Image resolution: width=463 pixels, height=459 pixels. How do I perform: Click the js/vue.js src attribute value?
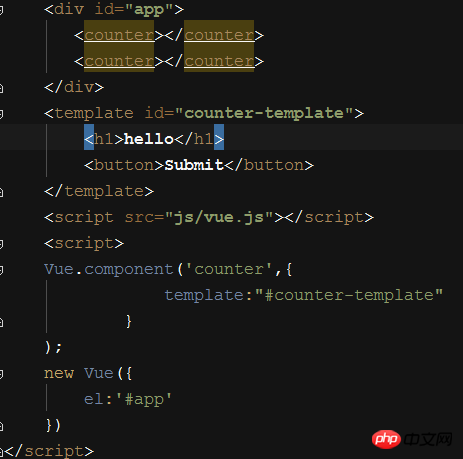coord(219,217)
